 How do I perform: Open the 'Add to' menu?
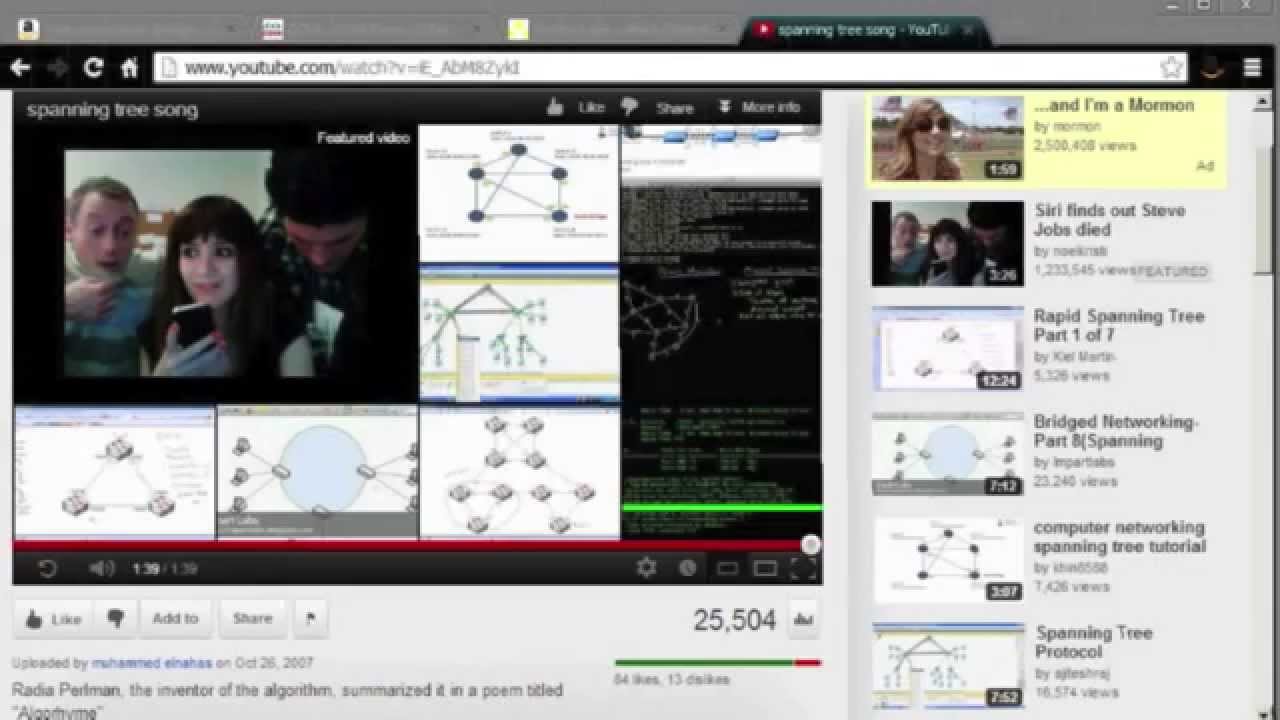pos(175,619)
